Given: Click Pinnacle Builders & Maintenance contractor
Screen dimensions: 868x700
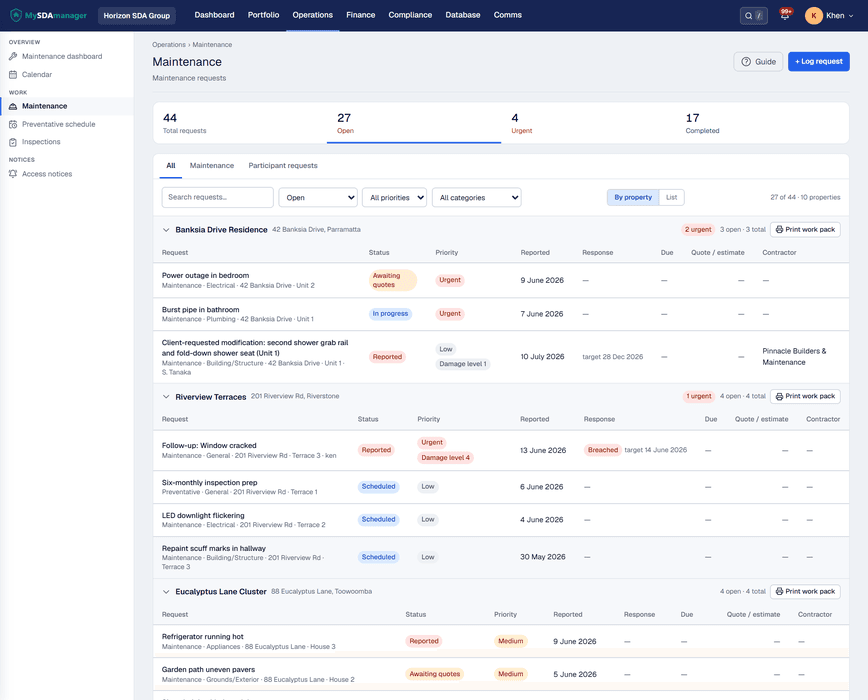Looking at the screenshot, I should (794, 356).
